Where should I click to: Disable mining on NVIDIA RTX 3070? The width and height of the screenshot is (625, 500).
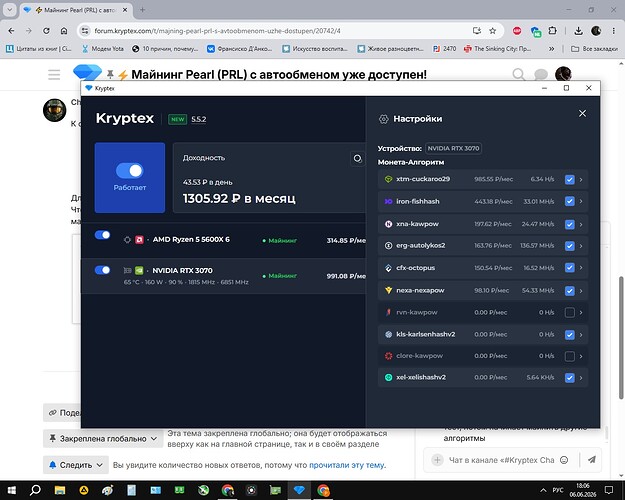click(102, 270)
